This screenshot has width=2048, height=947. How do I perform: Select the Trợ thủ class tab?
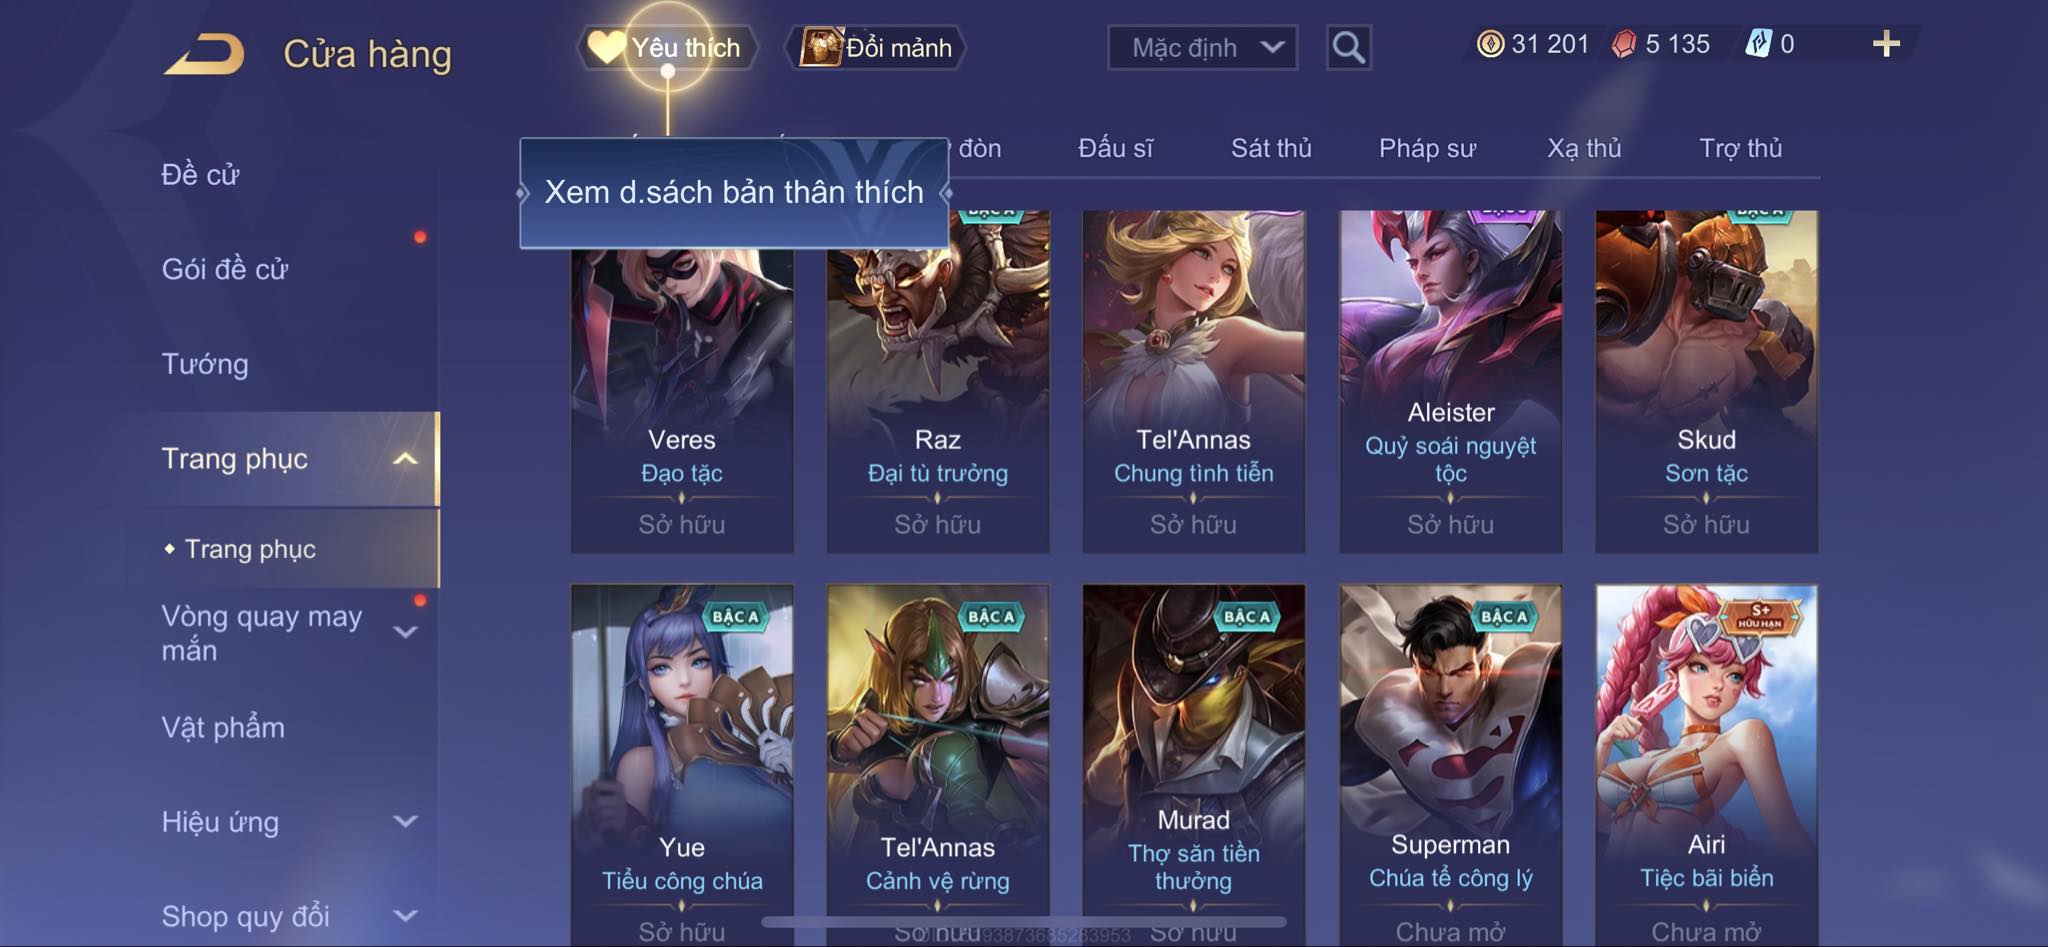(x=1740, y=148)
